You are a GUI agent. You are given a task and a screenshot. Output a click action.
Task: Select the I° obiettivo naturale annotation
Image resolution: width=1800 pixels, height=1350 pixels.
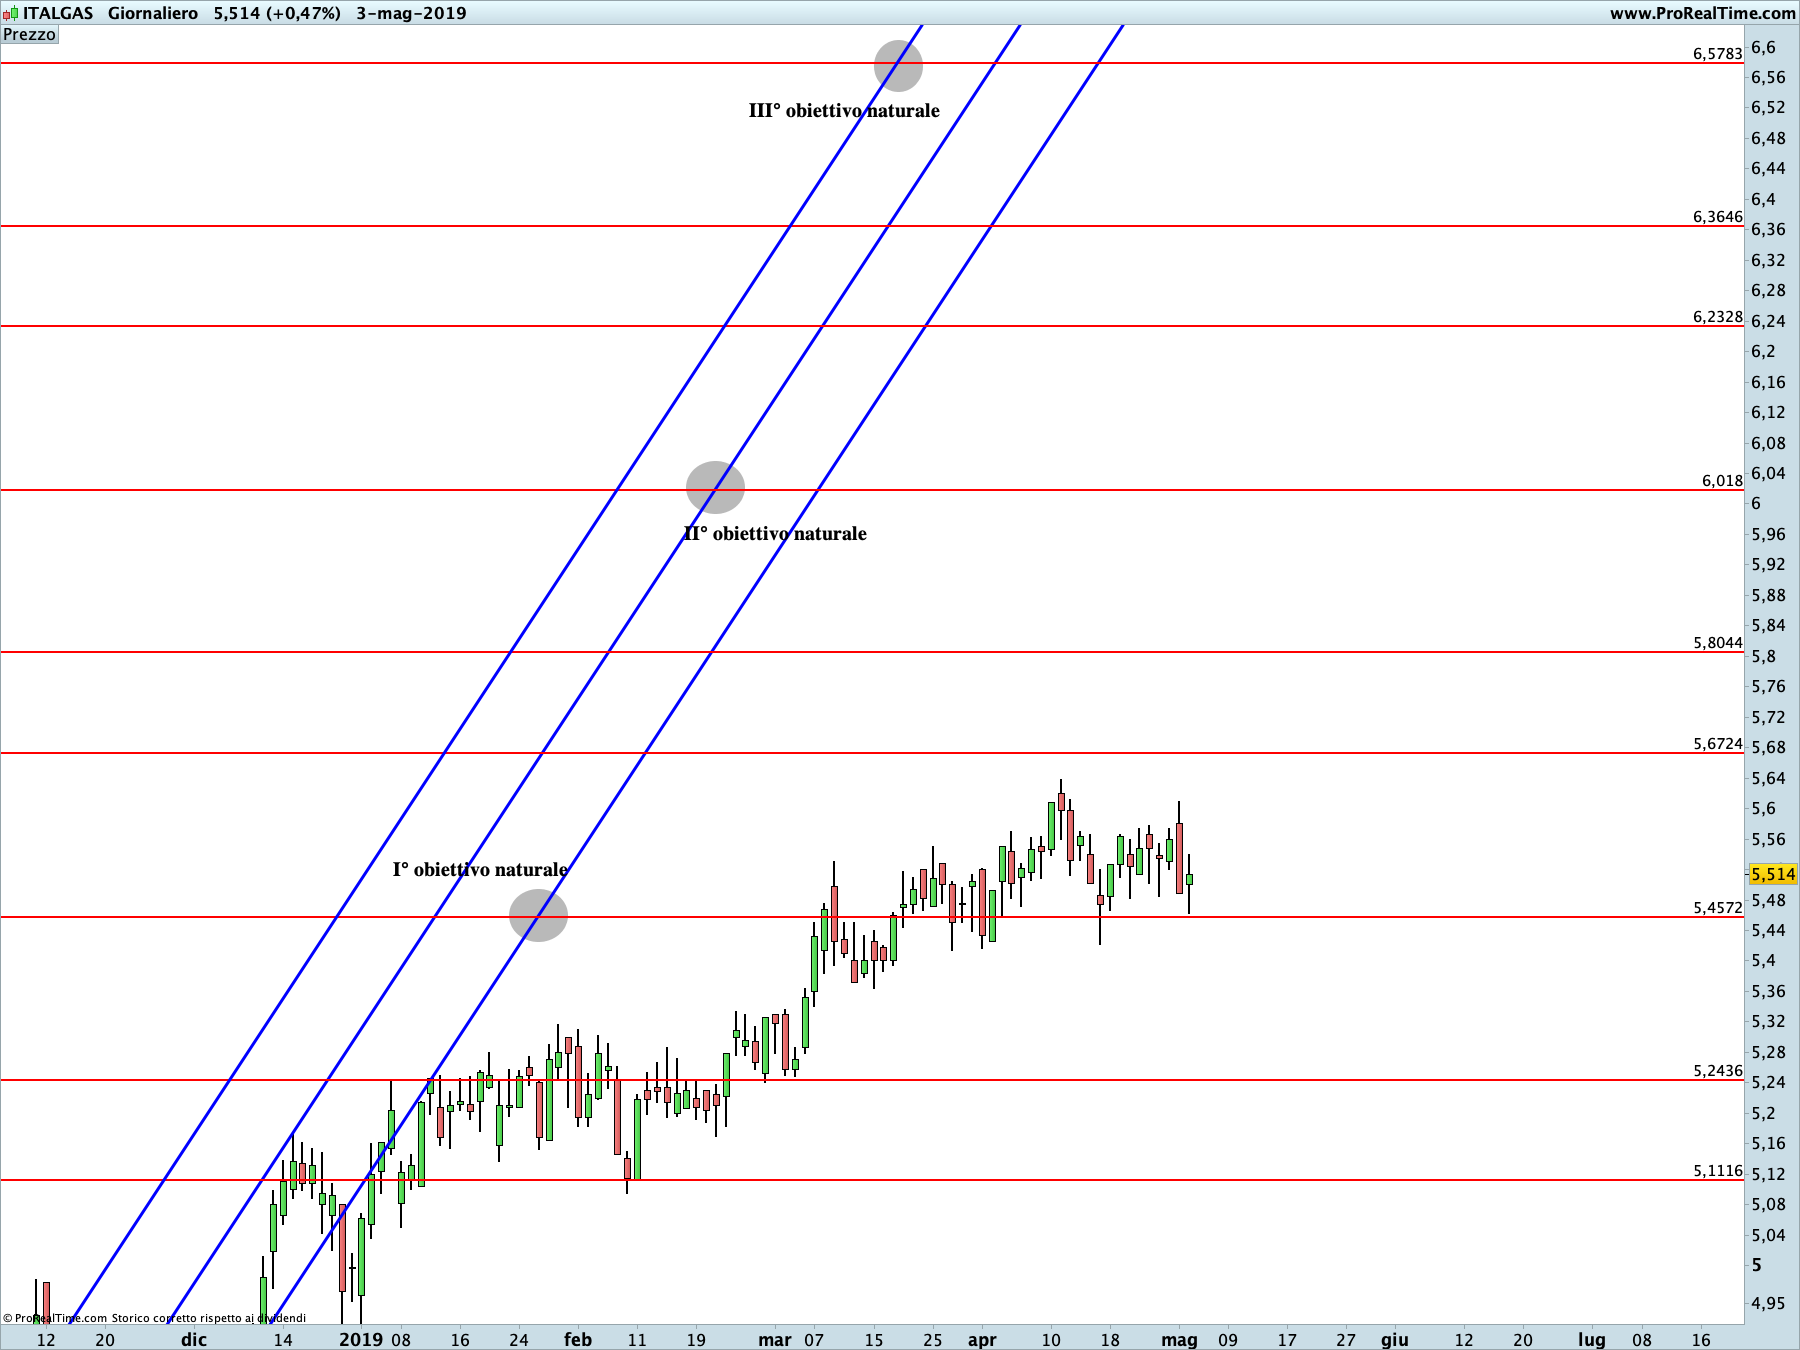click(480, 870)
